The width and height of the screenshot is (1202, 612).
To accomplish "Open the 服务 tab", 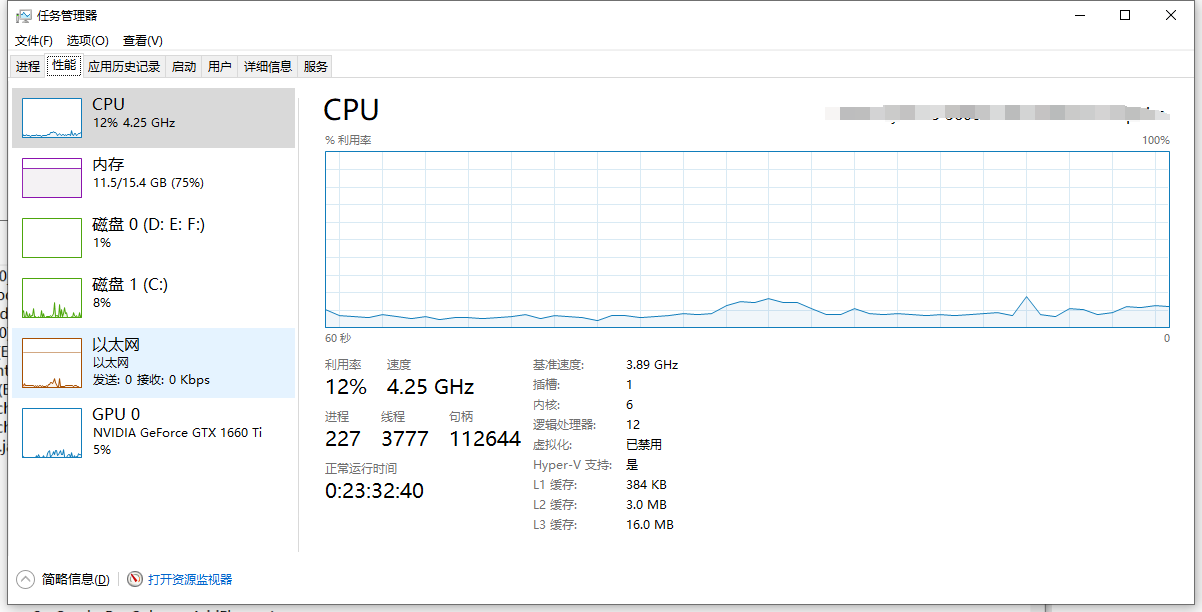I will click(x=316, y=67).
